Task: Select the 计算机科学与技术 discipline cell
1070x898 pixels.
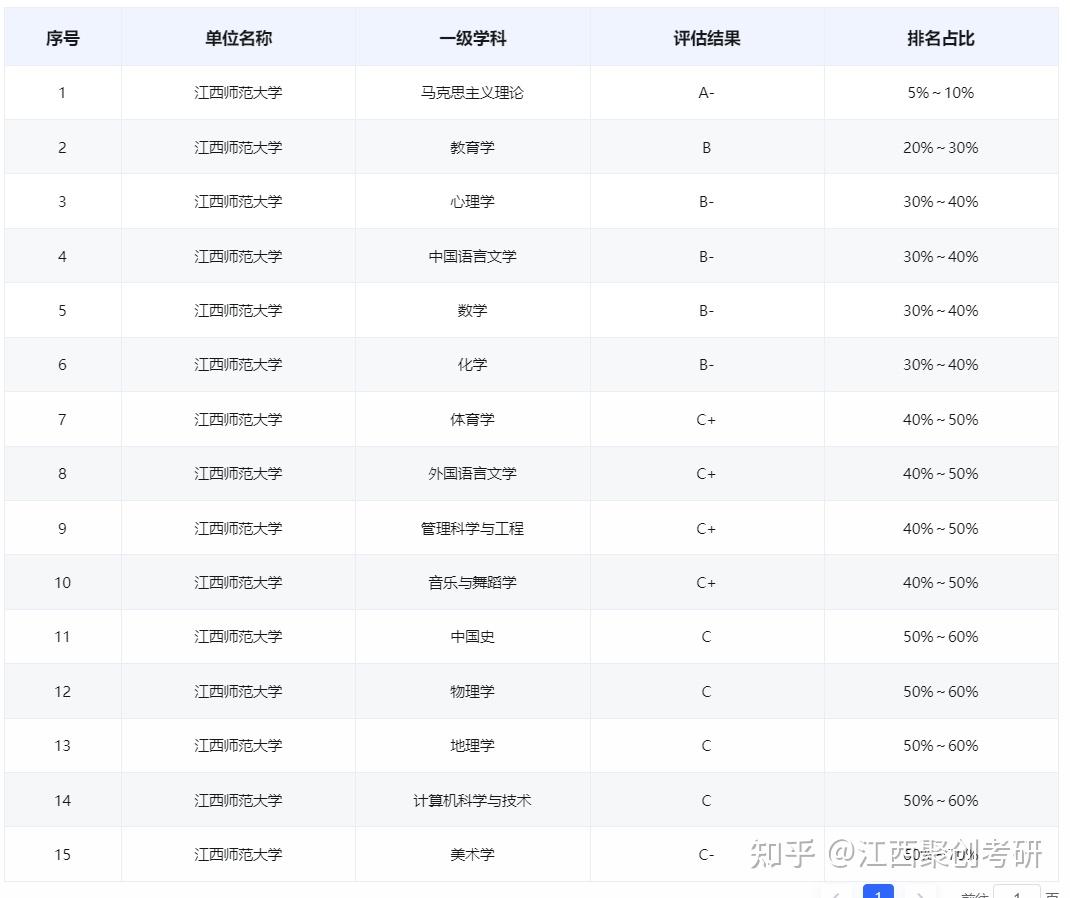Action: click(x=472, y=800)
